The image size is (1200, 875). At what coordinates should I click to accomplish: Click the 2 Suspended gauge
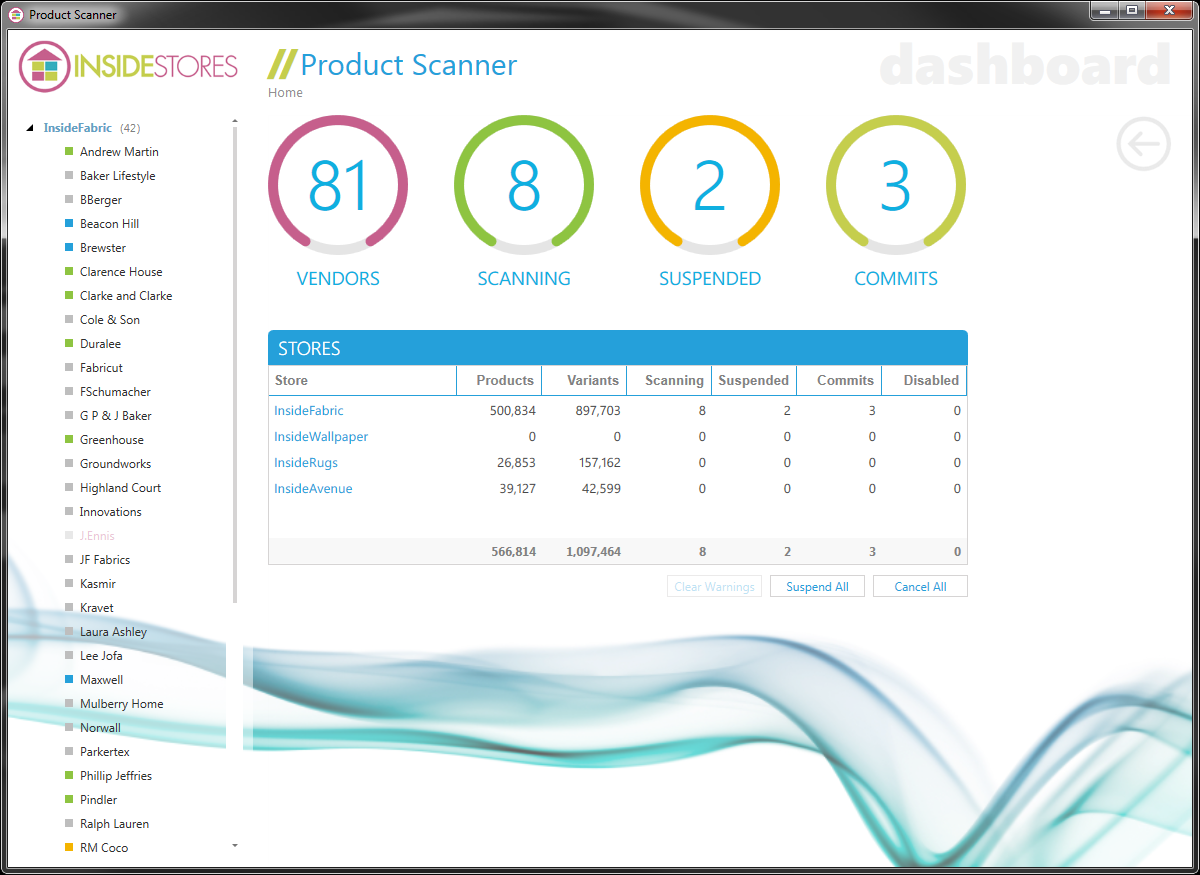pos(710,186)
